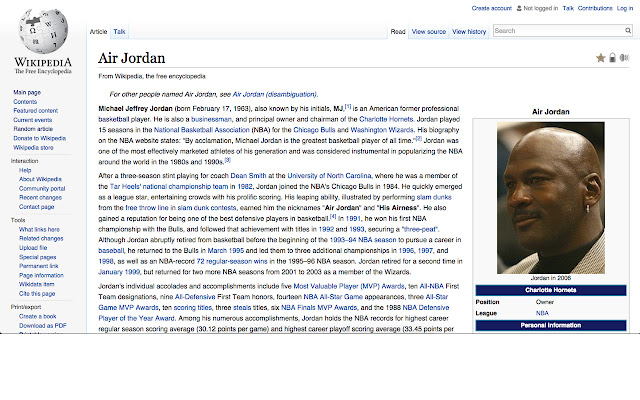Open NBA All-Star Game link
This screenshot has width=640, height=400.
pyautogui.click(x=333, y=297)
